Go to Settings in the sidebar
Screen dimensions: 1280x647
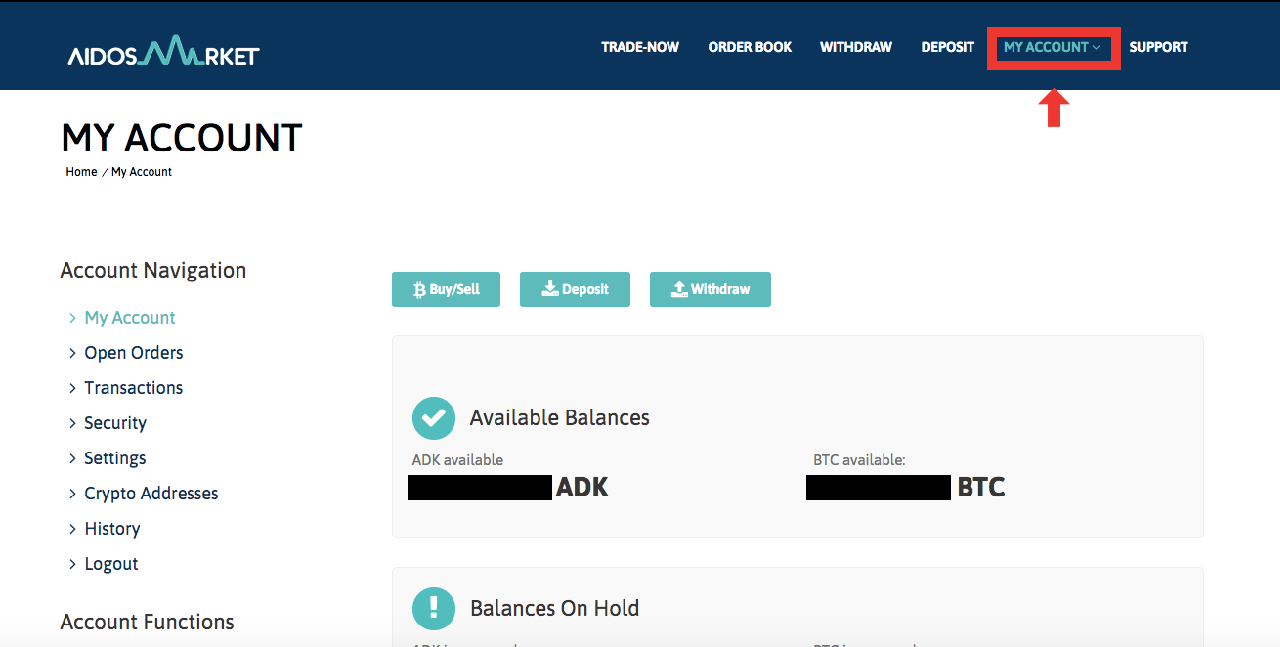(115, 458)
